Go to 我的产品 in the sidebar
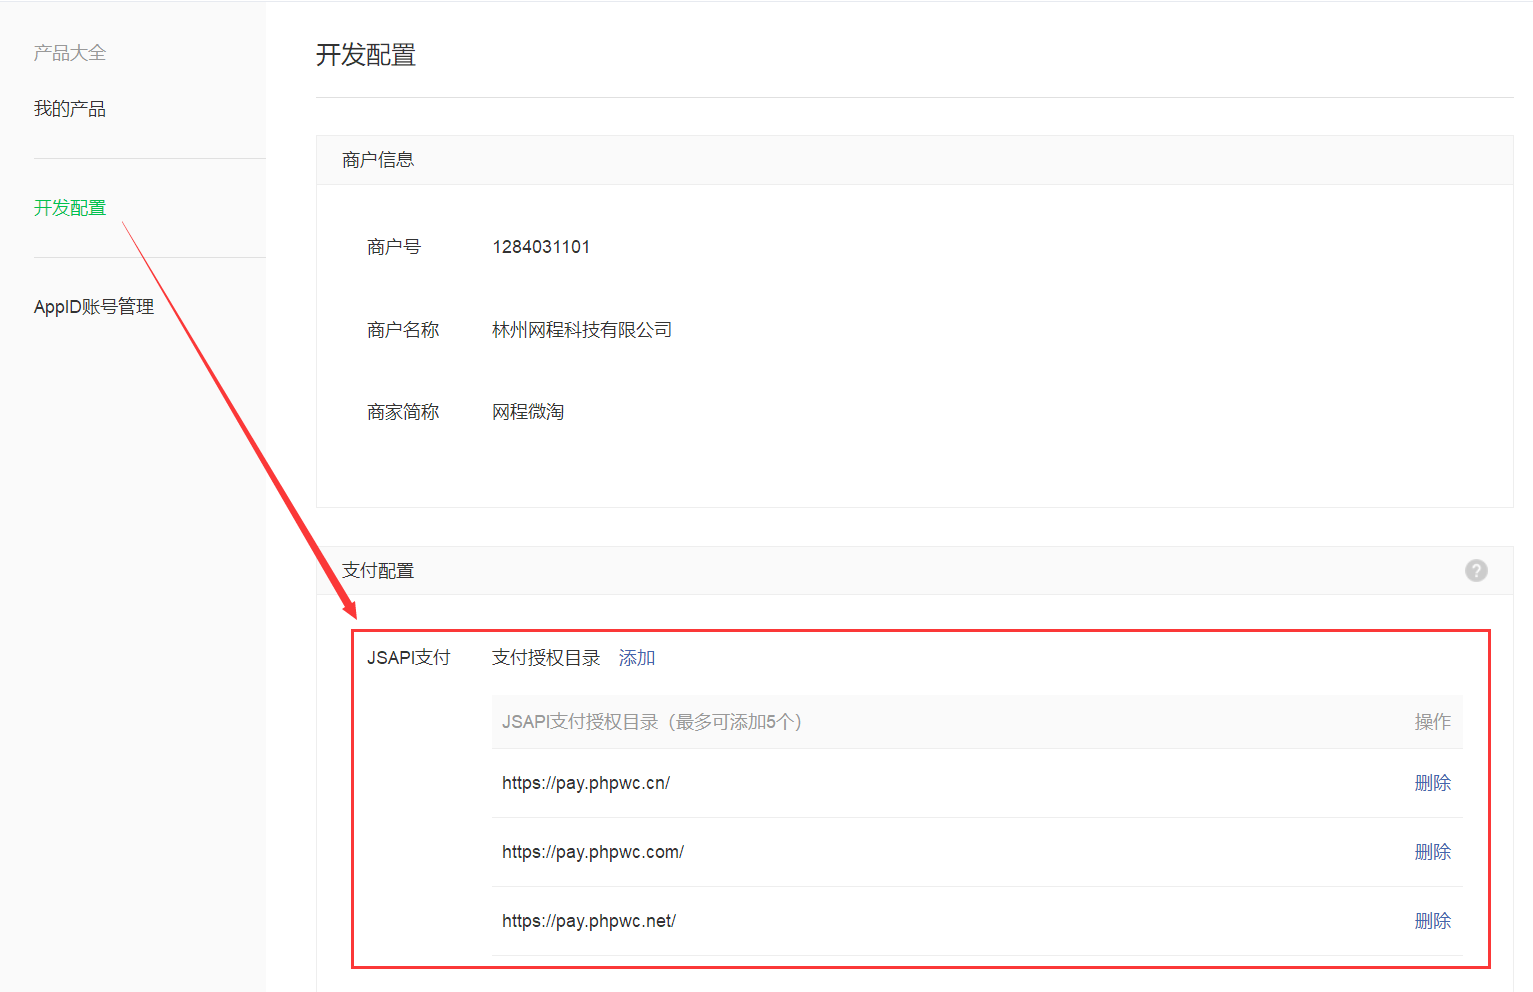Image resolution: width=1533 pixels, height=992 pixels. click(70, 109)
